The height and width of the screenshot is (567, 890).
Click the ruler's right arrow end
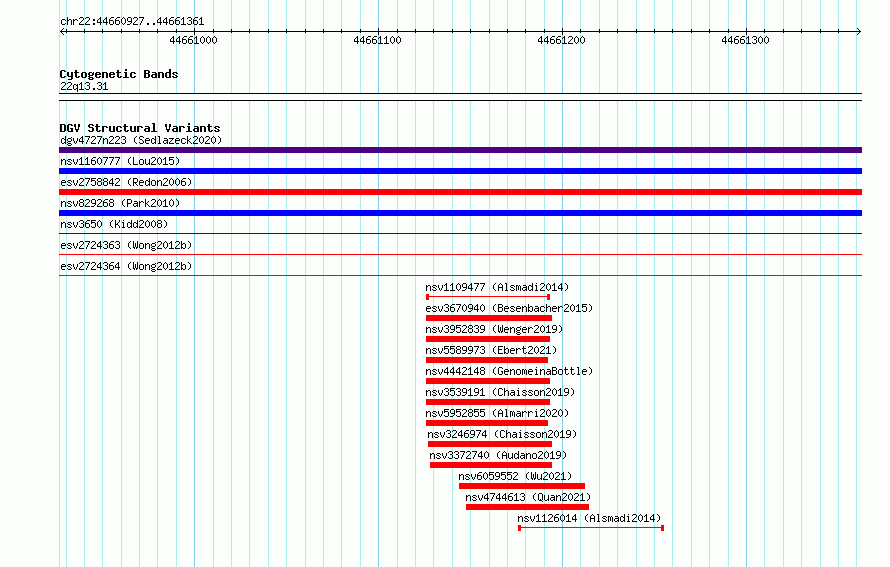pyautogui.click(x=859, y=31)
